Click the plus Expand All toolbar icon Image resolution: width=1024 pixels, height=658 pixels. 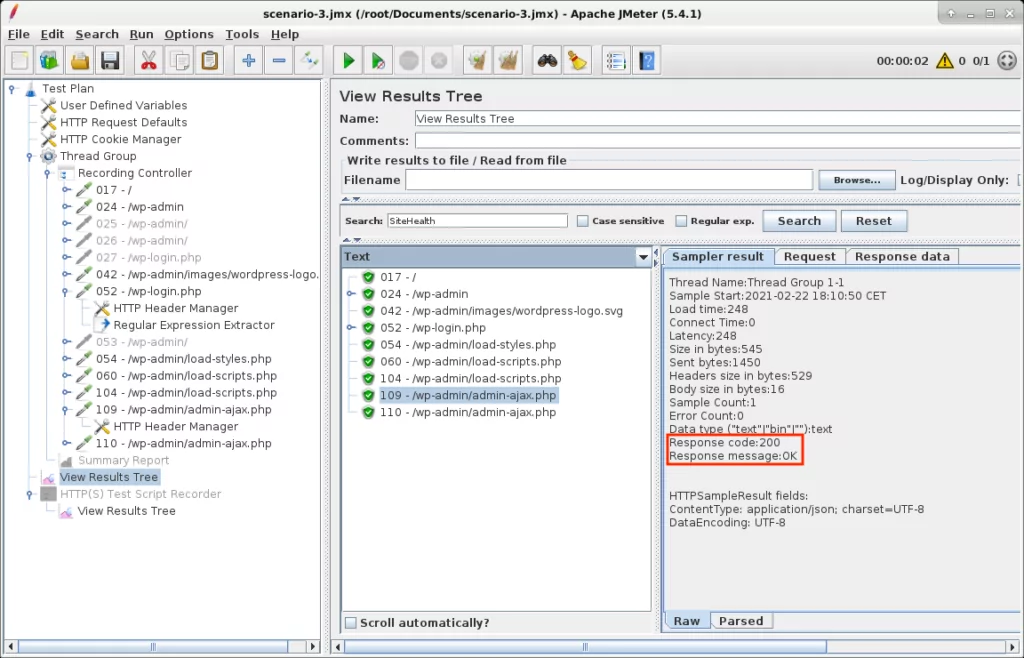(248, 61)
